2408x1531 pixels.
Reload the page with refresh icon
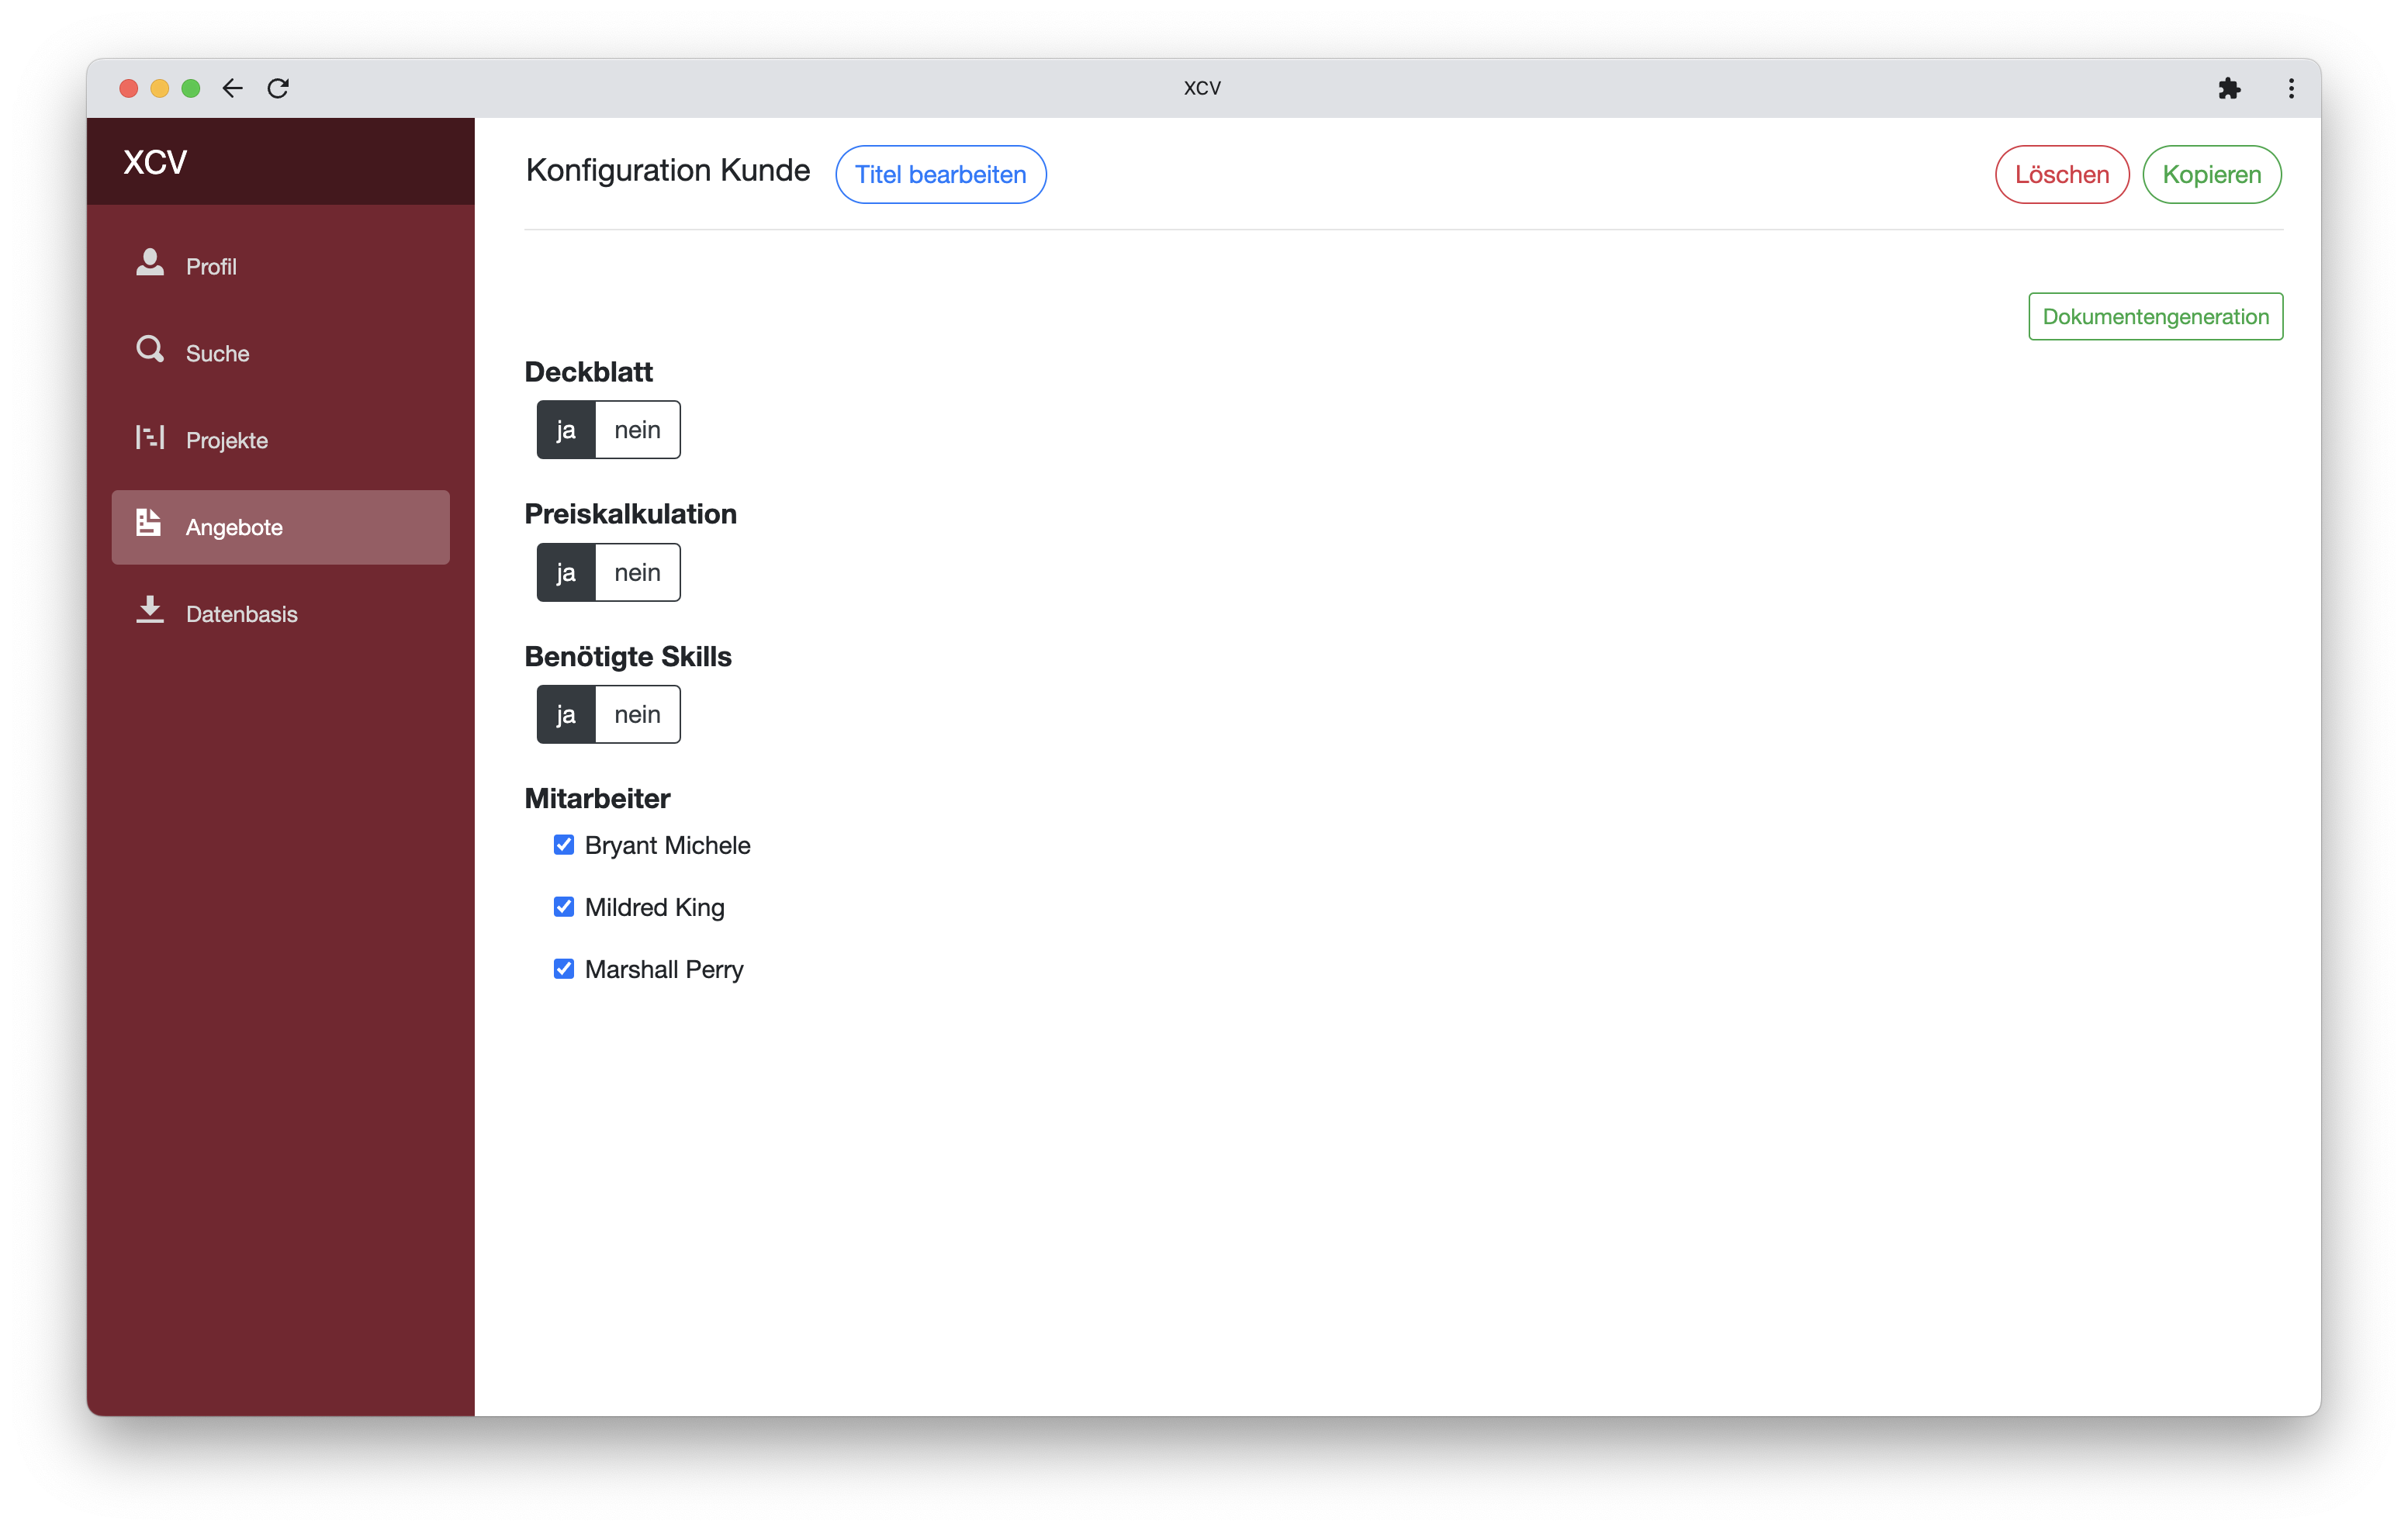coord(278,88)
